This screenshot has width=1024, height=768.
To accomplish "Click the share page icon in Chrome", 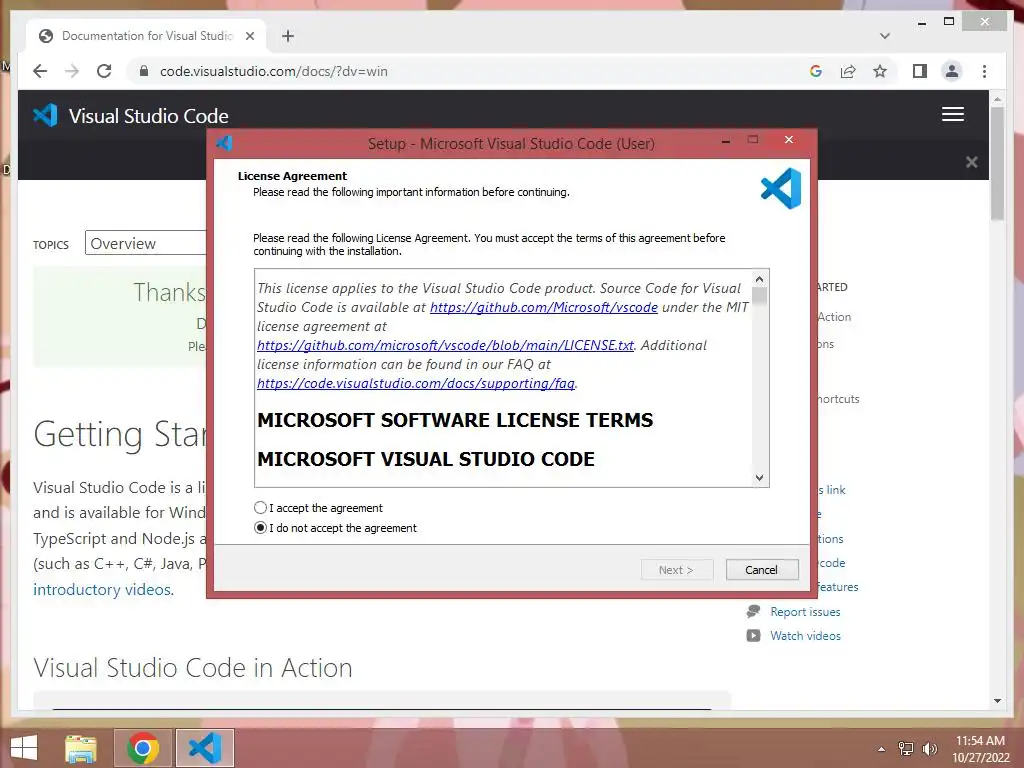I will coord(848,71).
